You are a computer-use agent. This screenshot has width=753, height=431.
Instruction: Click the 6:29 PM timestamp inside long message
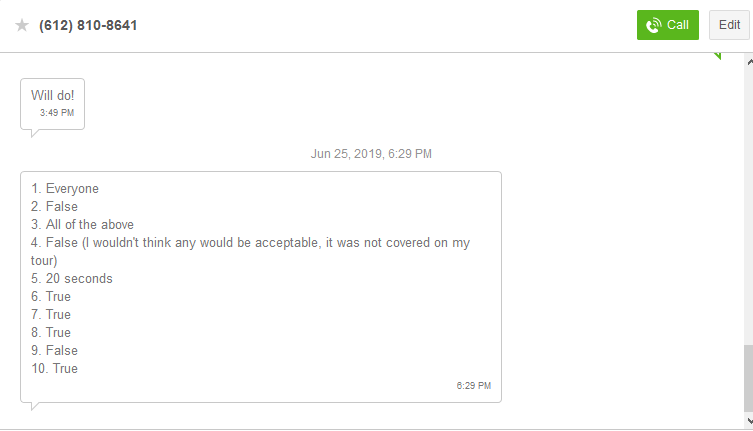(x=473, y=385)
